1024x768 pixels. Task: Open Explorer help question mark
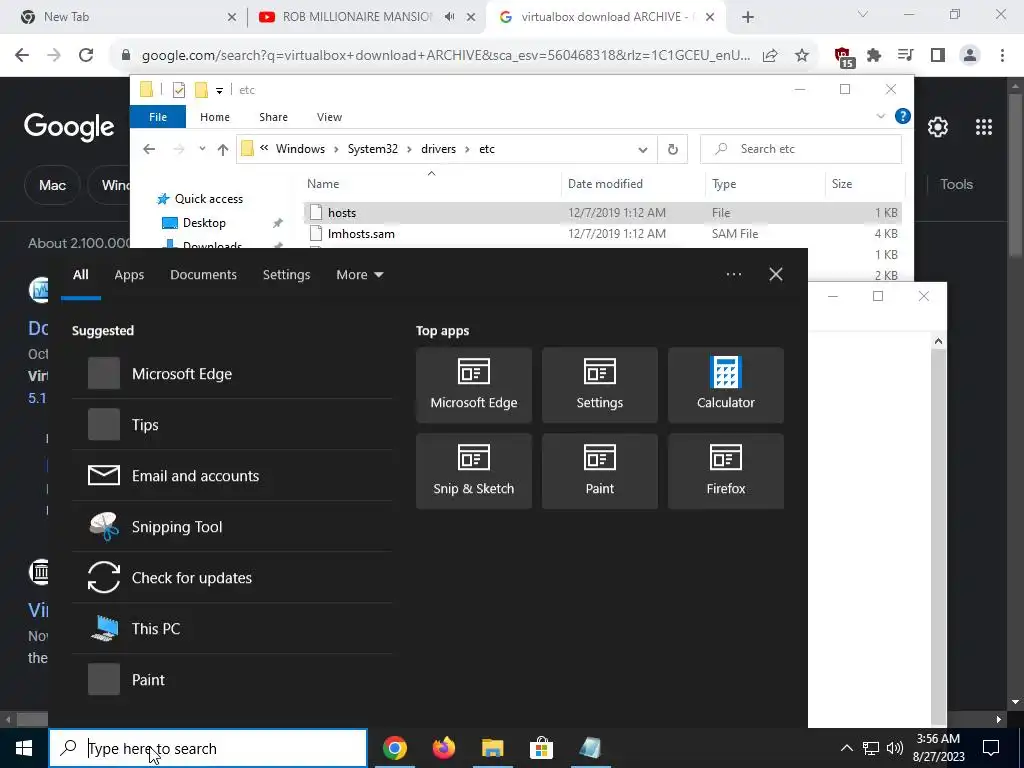click(903, 116)
